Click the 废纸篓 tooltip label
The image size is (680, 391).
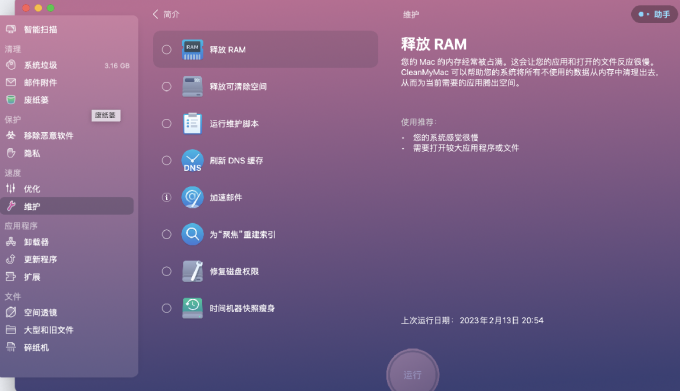[105, 115]
